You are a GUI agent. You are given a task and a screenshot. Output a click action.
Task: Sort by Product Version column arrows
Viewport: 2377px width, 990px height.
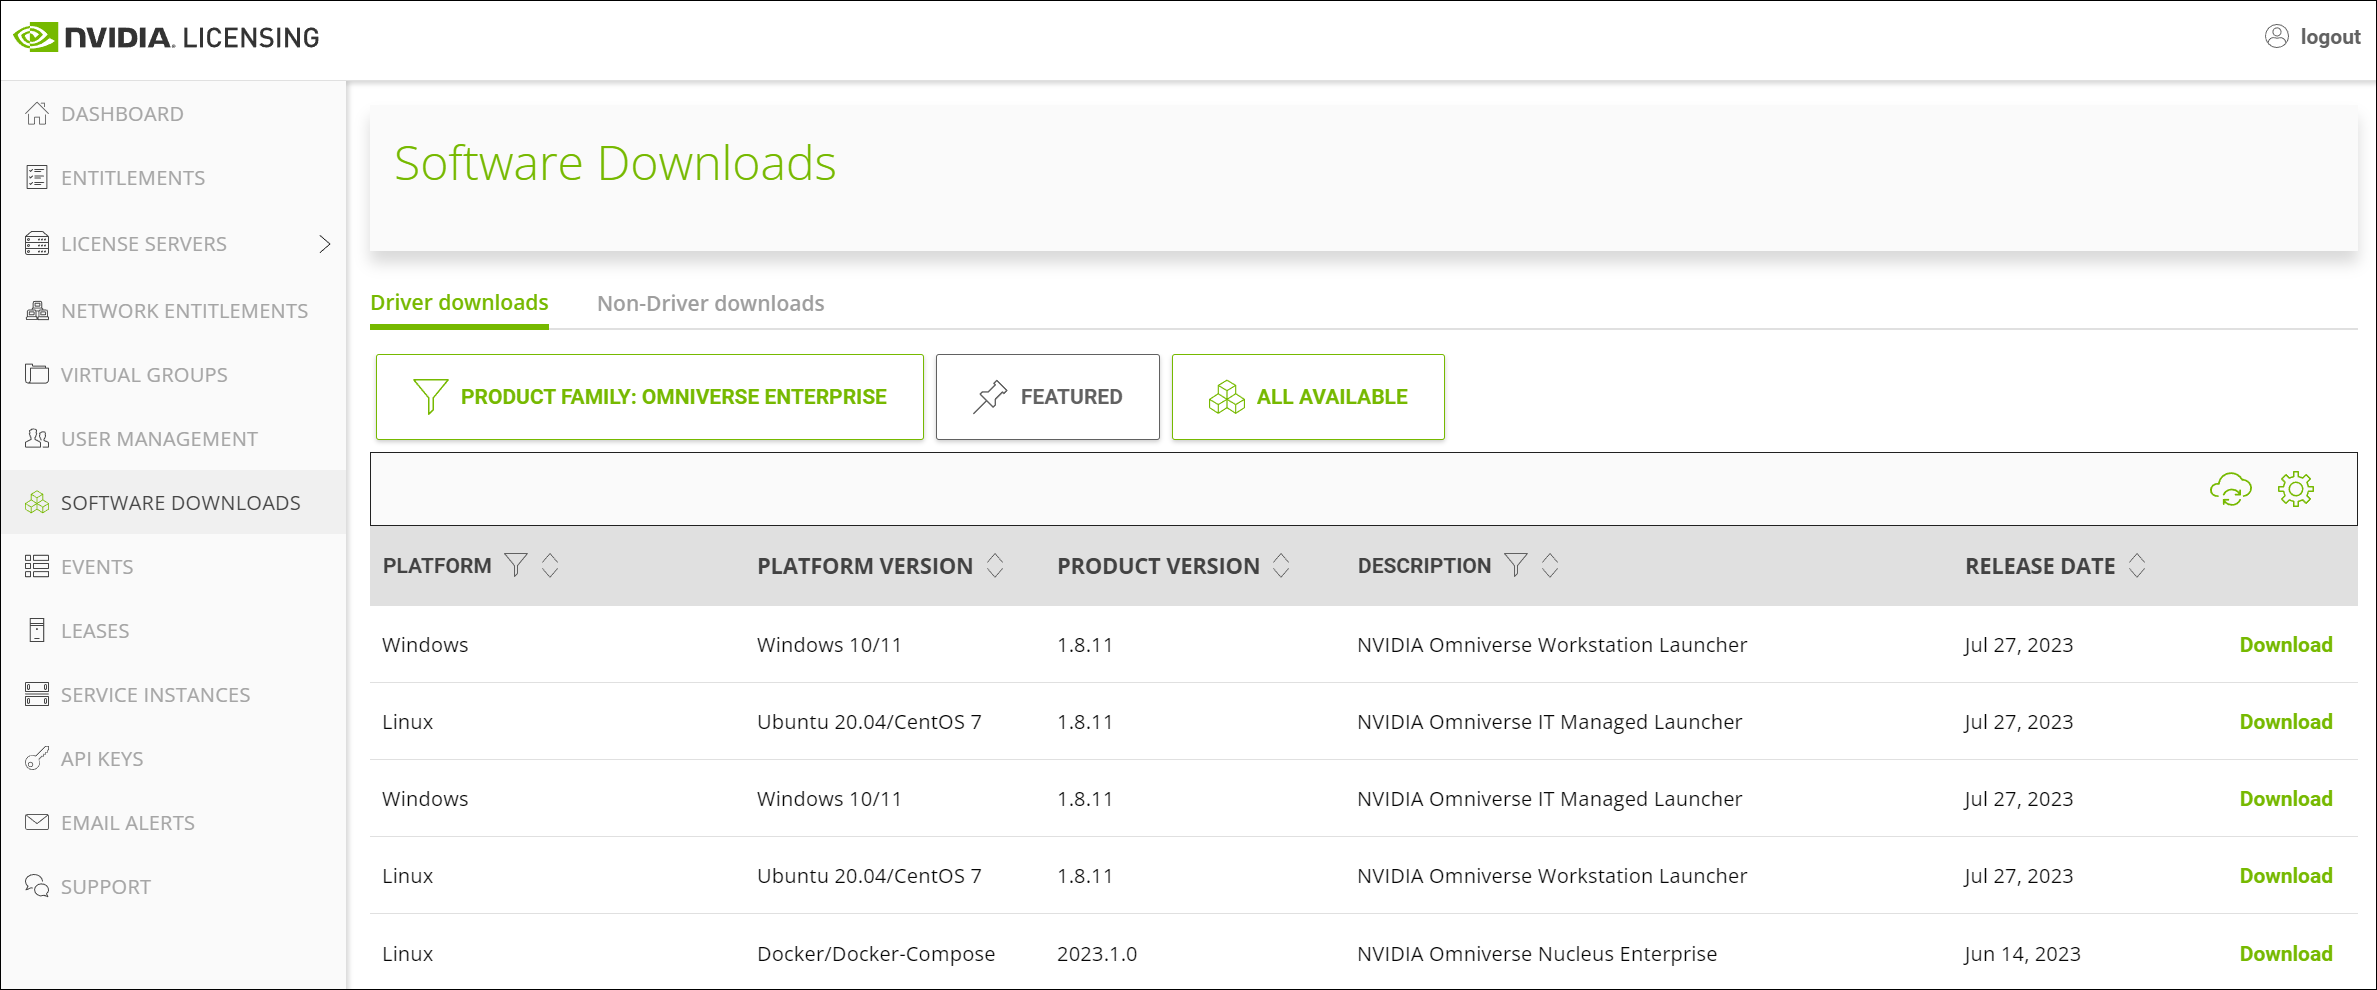(x=1281, y=565)
